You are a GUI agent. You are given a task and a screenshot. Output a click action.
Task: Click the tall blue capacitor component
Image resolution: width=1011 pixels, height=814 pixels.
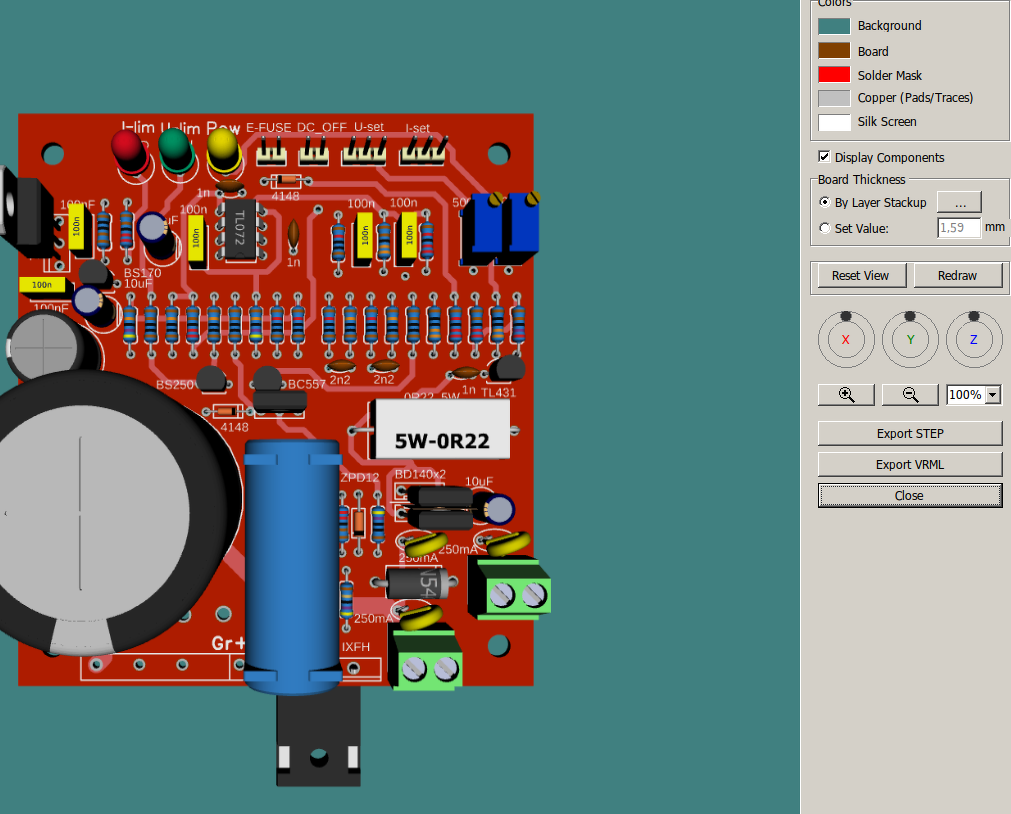pyautogui.click(x=292, y=566)
